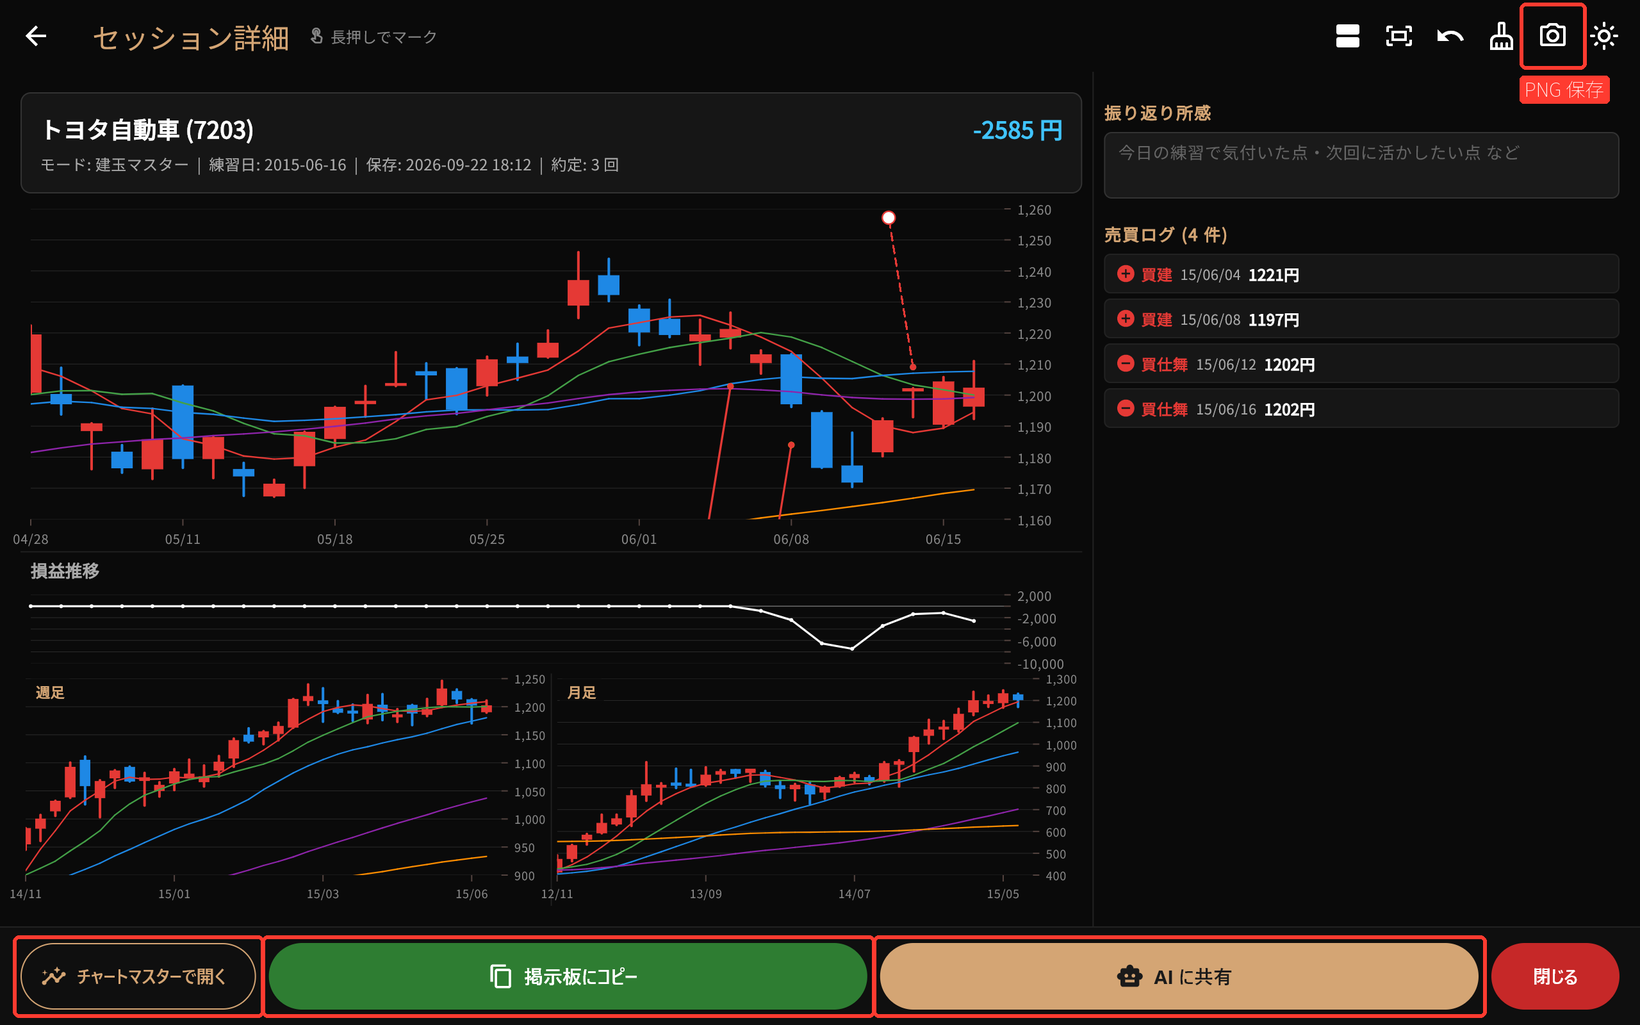Click the 保存: 2026-09-22 18:12 text
1640x1025 pixels.
[449, 165]
